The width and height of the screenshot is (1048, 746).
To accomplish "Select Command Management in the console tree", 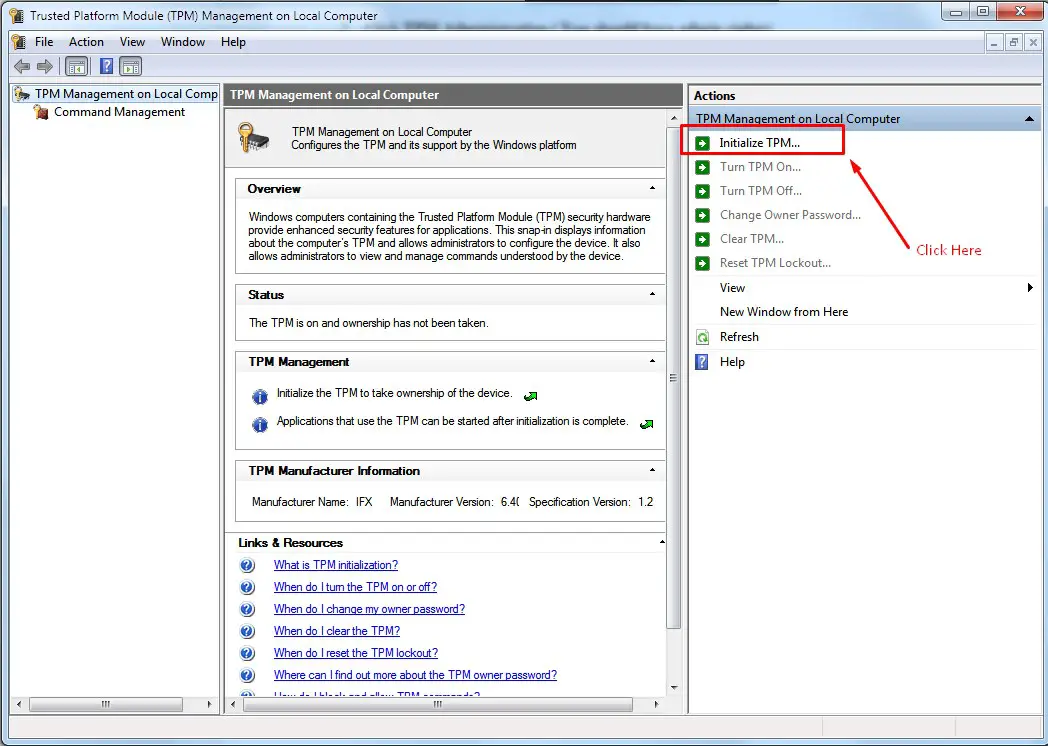I will [119, 112].
